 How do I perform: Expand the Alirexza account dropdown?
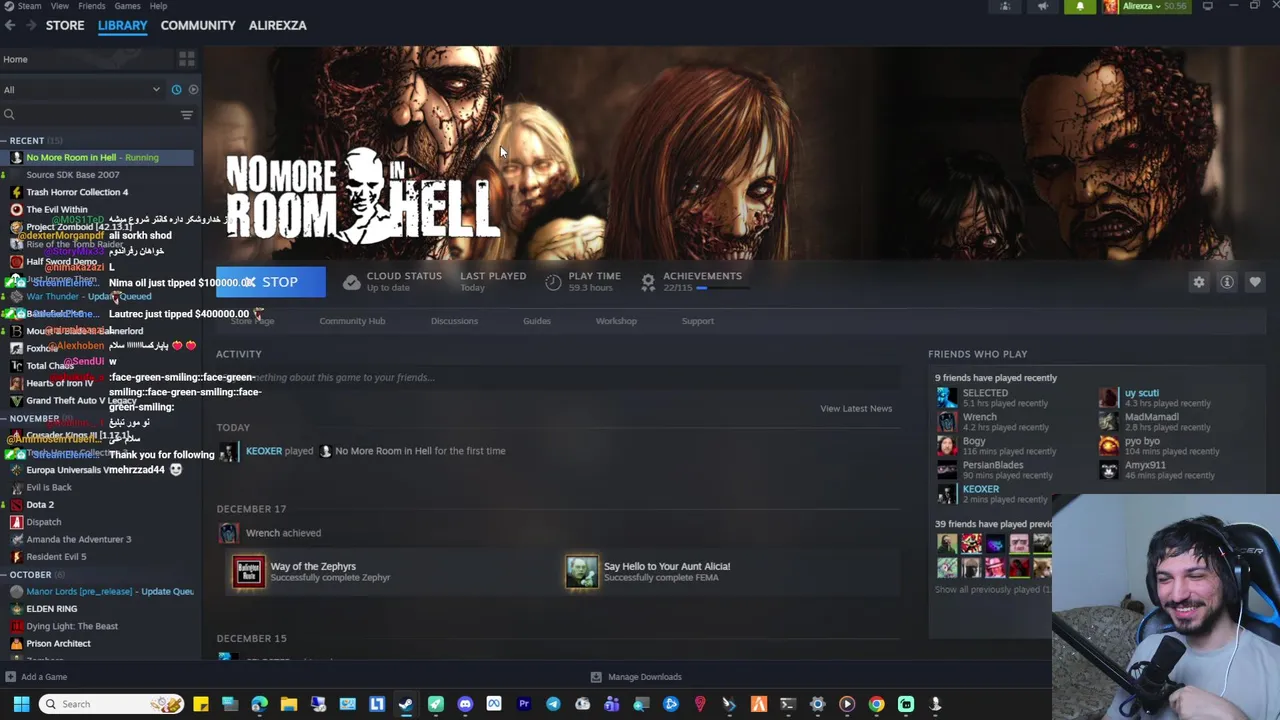[x=1144, y=6]
